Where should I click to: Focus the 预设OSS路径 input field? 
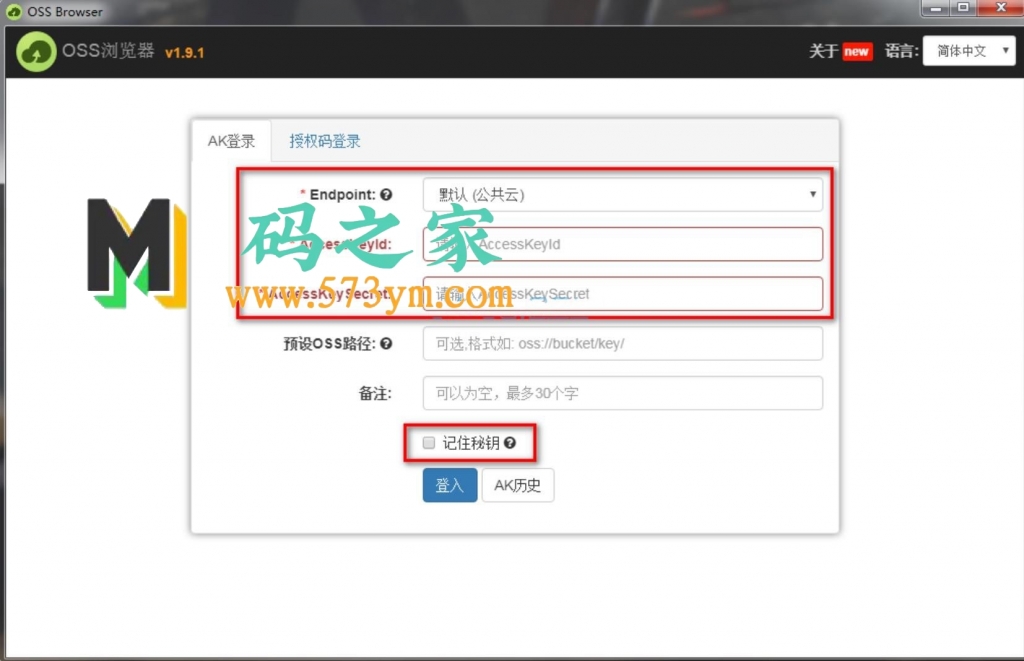click(x=622, y=344)
